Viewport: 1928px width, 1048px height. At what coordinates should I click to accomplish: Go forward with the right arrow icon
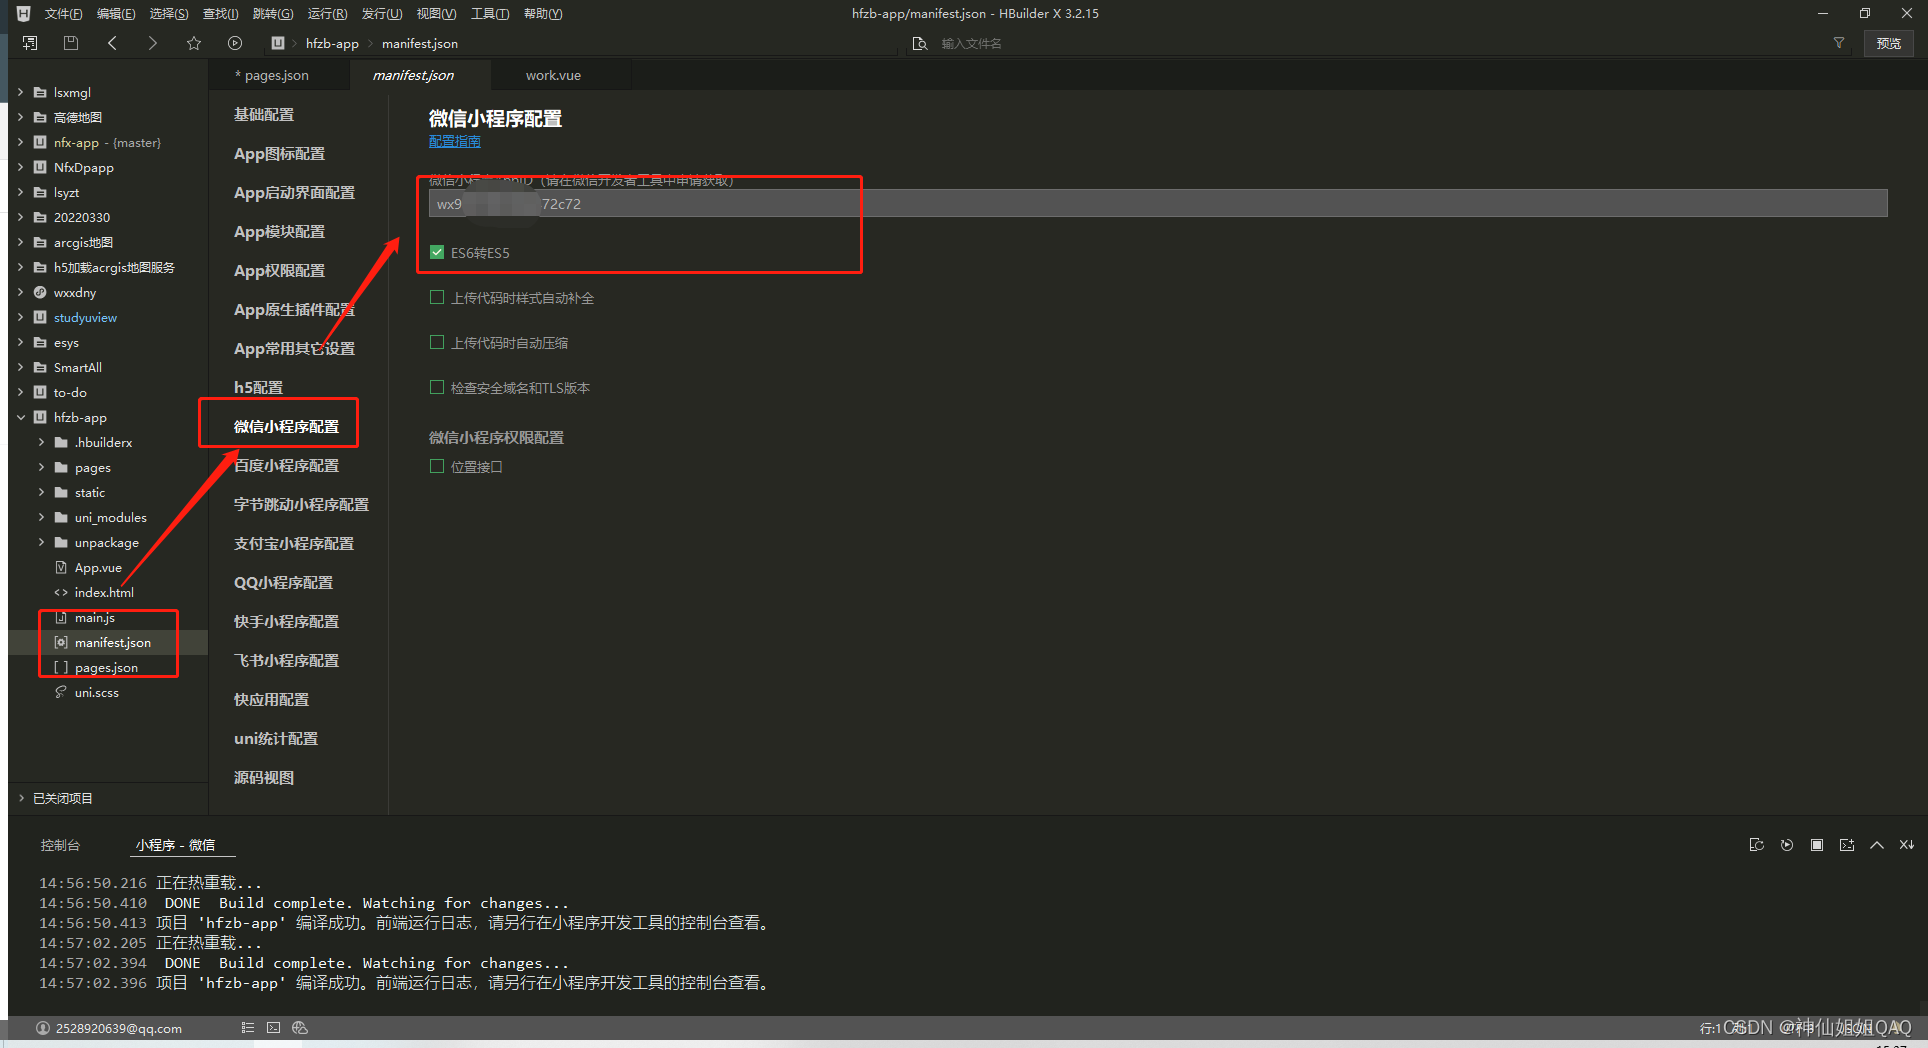pyautogui.click(x=152, y=43)
